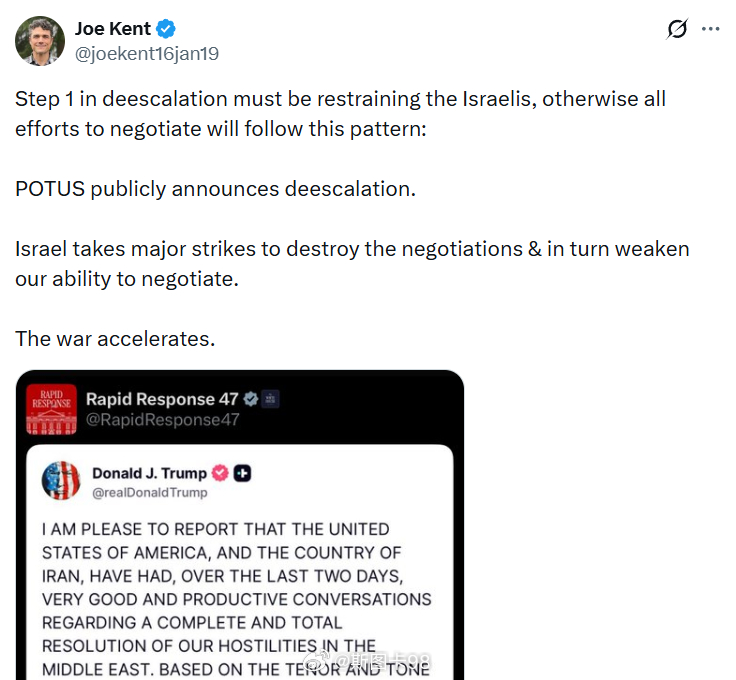Click Joe Kent's blue verified badge

point(167,29)
